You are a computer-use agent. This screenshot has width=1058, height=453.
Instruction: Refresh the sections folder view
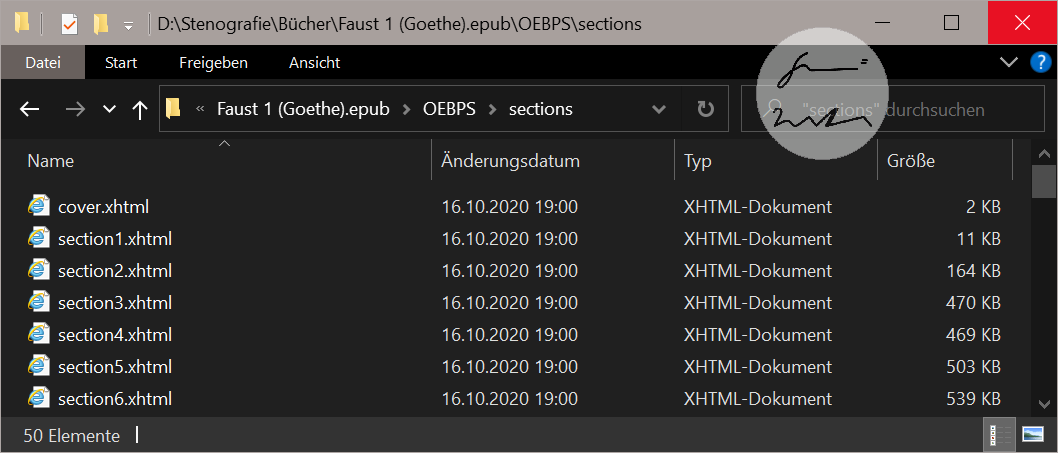click(x=705, y=109)
